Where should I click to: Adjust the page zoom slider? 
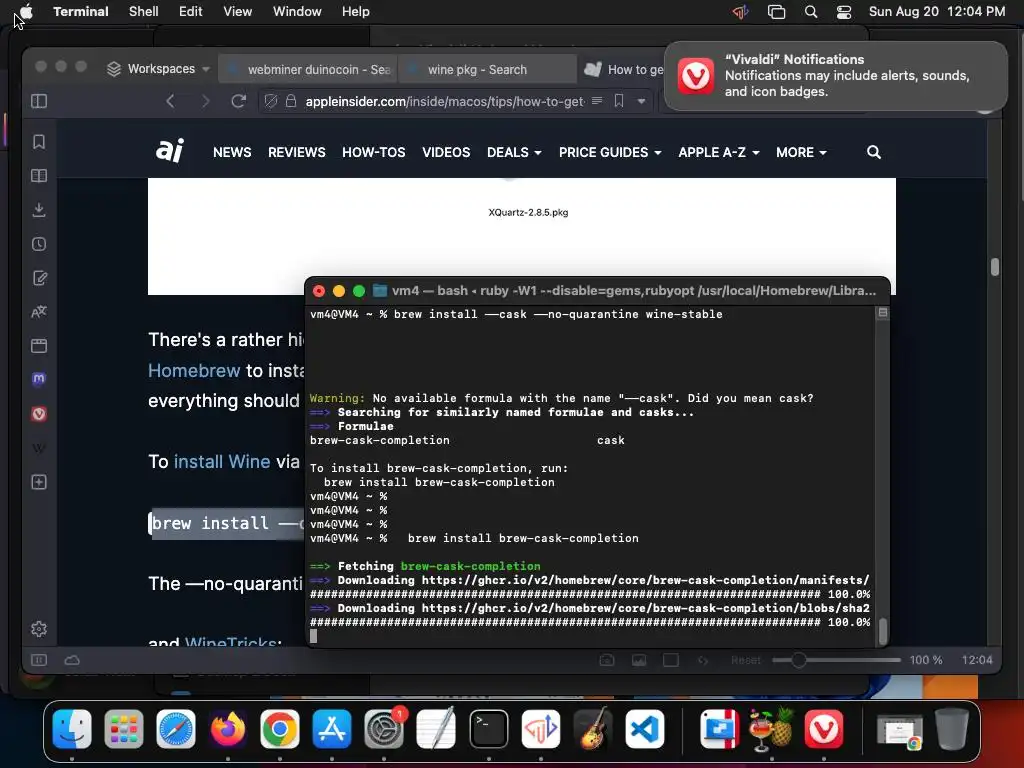836,660
